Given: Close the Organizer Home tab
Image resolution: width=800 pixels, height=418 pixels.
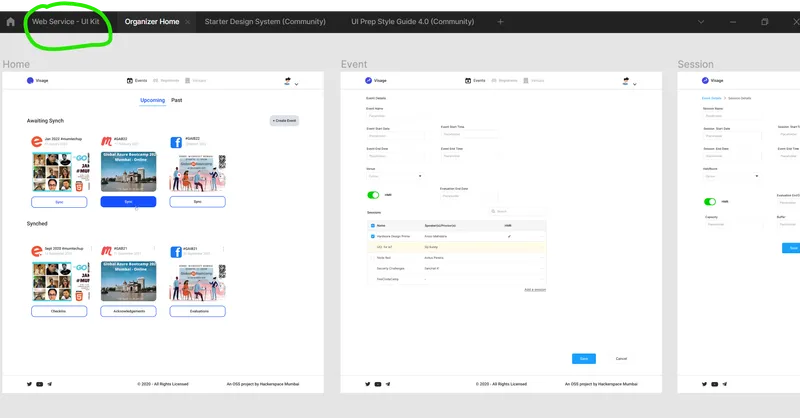Looking at the screenshot, I should [x=188, y=21].
